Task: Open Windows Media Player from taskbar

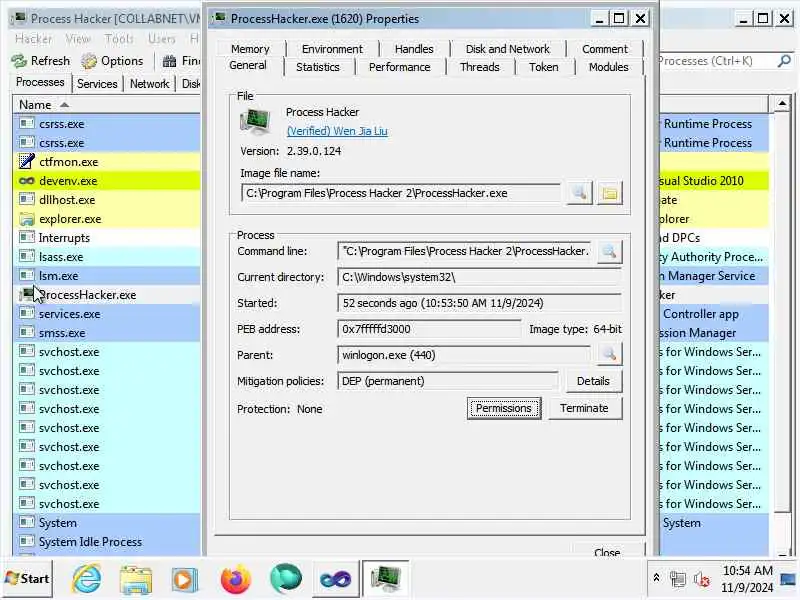Action: coord(185,579)
